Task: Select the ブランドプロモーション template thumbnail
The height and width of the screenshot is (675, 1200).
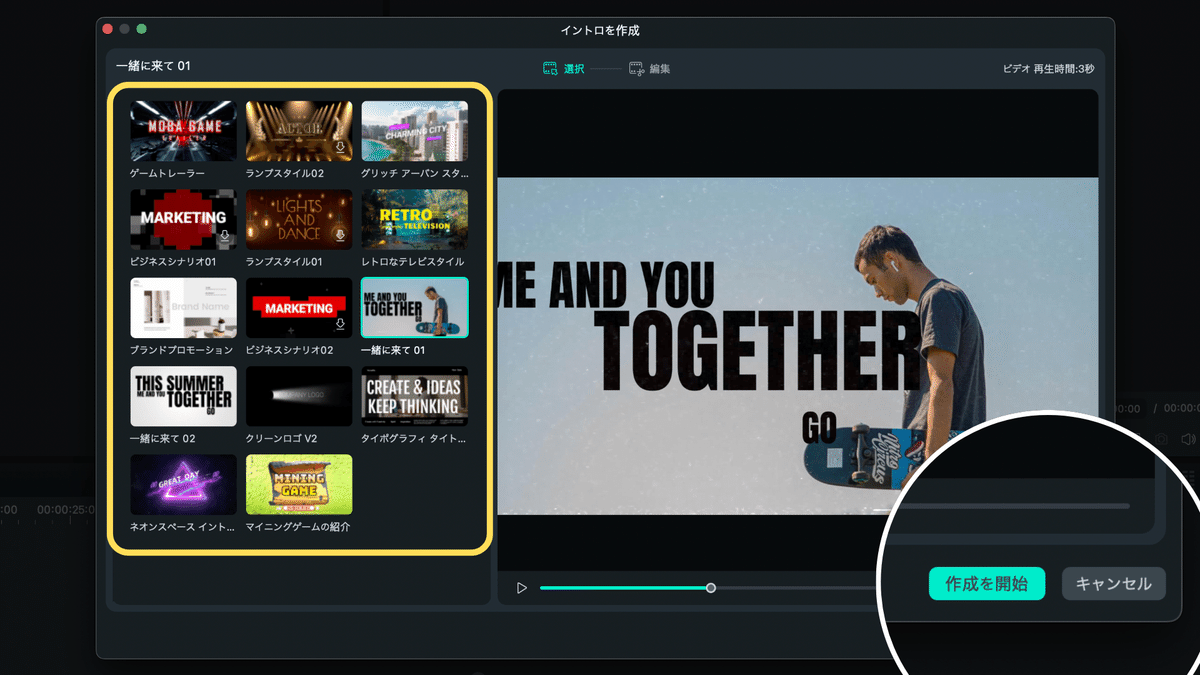Action: [184, 308]
